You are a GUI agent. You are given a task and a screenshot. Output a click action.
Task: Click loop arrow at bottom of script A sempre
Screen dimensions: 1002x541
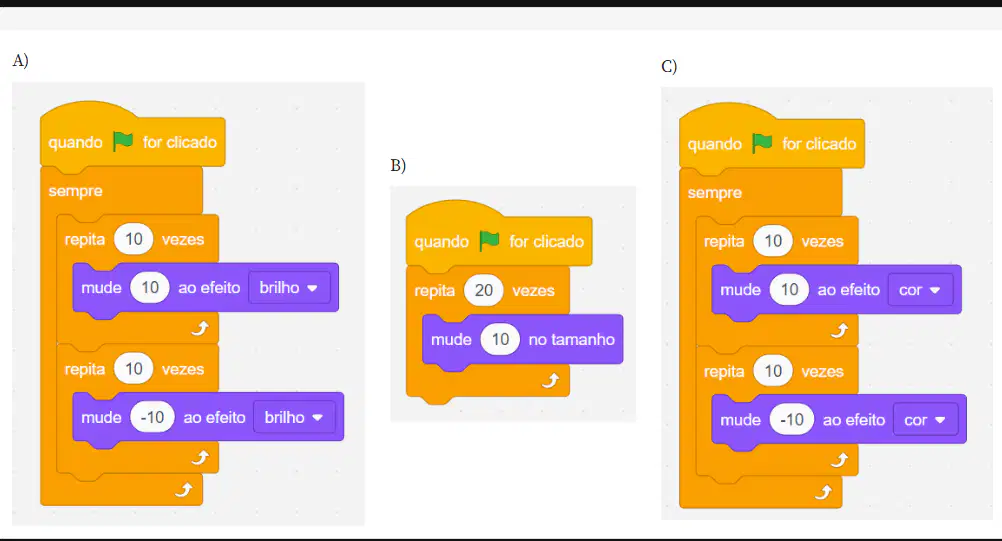[183, 490]
